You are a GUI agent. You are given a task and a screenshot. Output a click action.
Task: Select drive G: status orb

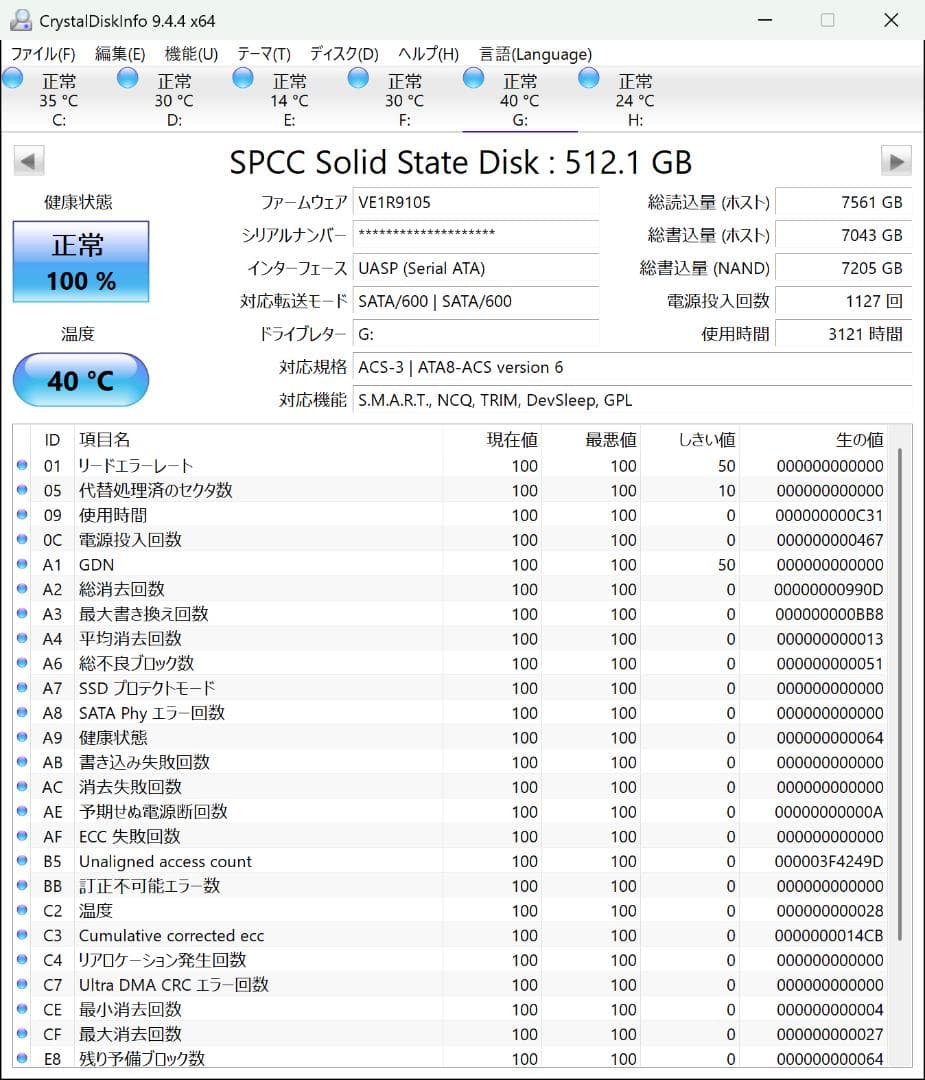(473, 79)
